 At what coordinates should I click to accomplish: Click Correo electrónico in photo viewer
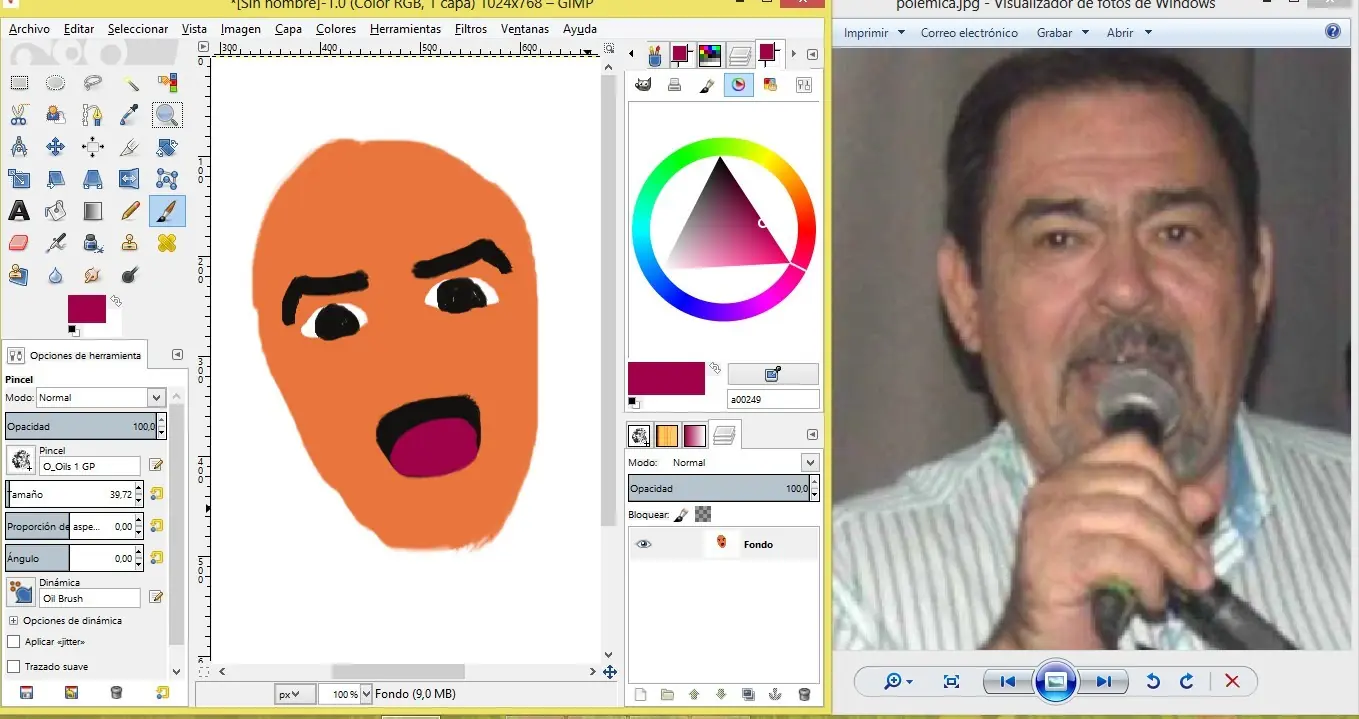(x=969, y=33)
